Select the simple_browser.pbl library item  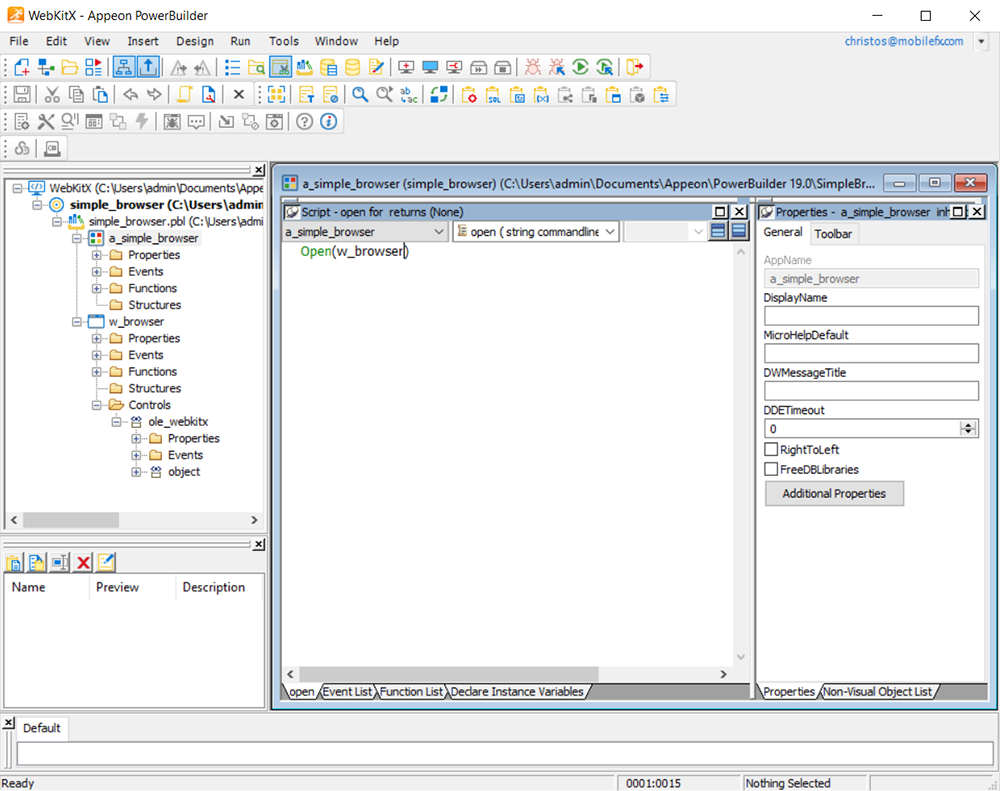175,221
